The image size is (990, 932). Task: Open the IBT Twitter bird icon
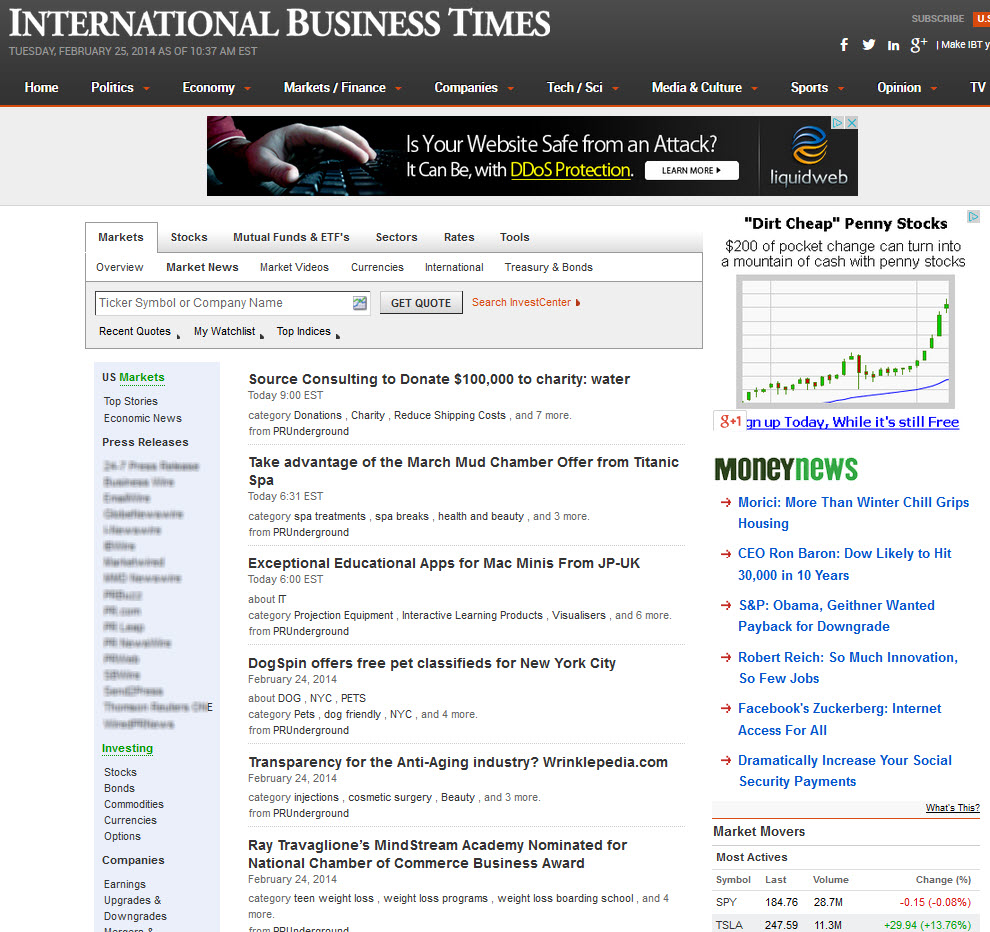click(x=869, y=45)
